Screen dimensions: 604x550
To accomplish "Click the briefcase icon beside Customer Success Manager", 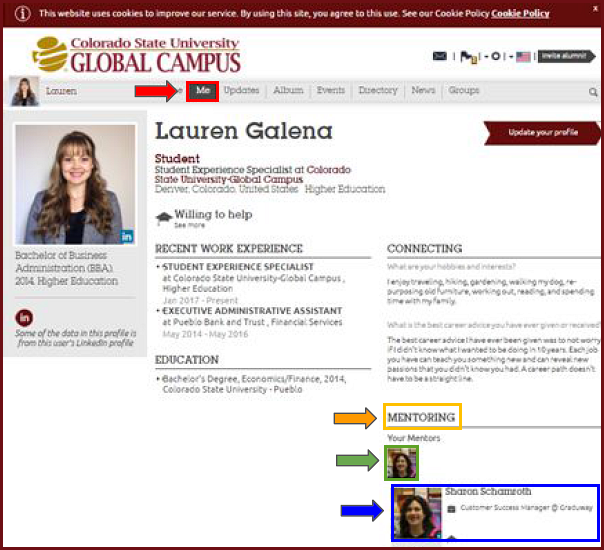I will 451,509.
